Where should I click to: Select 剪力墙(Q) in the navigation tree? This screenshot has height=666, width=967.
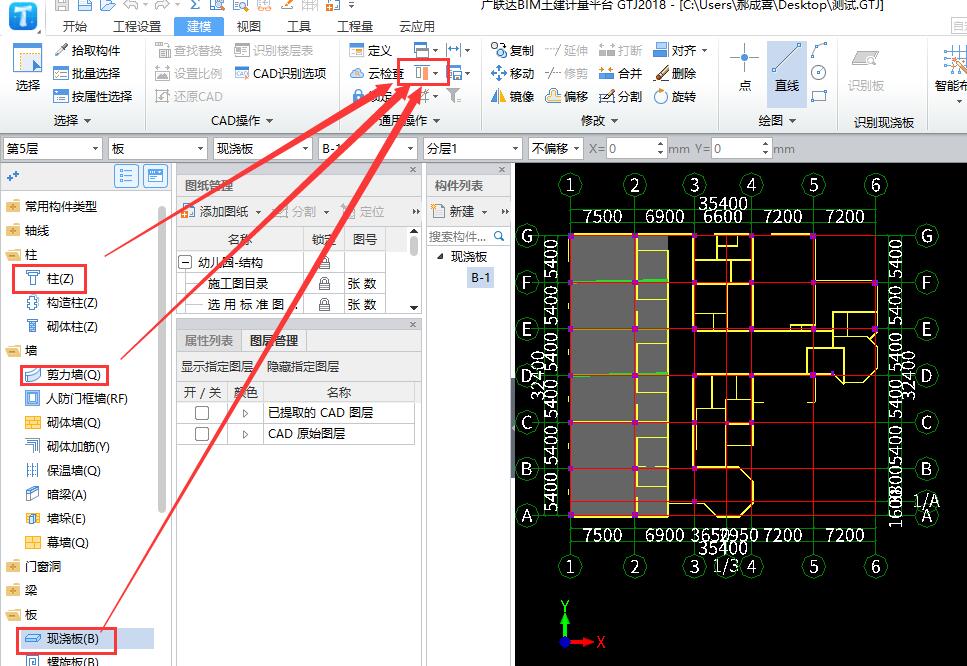pyautogui.click(x=62, y=374)
